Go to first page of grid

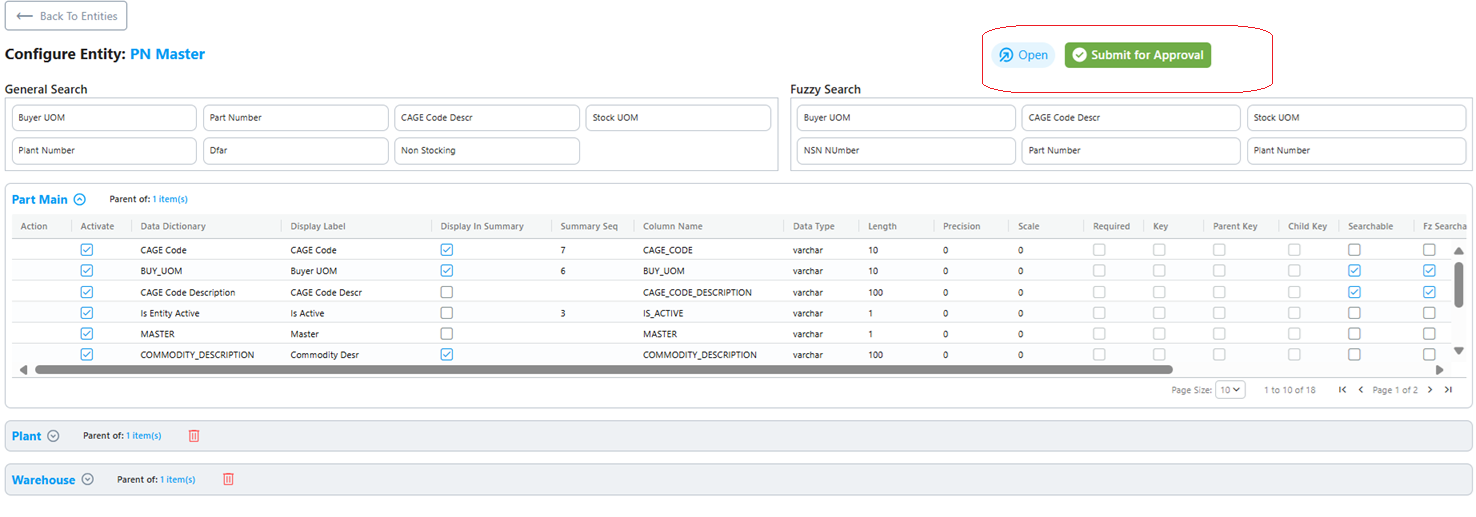coord(1342,390)
